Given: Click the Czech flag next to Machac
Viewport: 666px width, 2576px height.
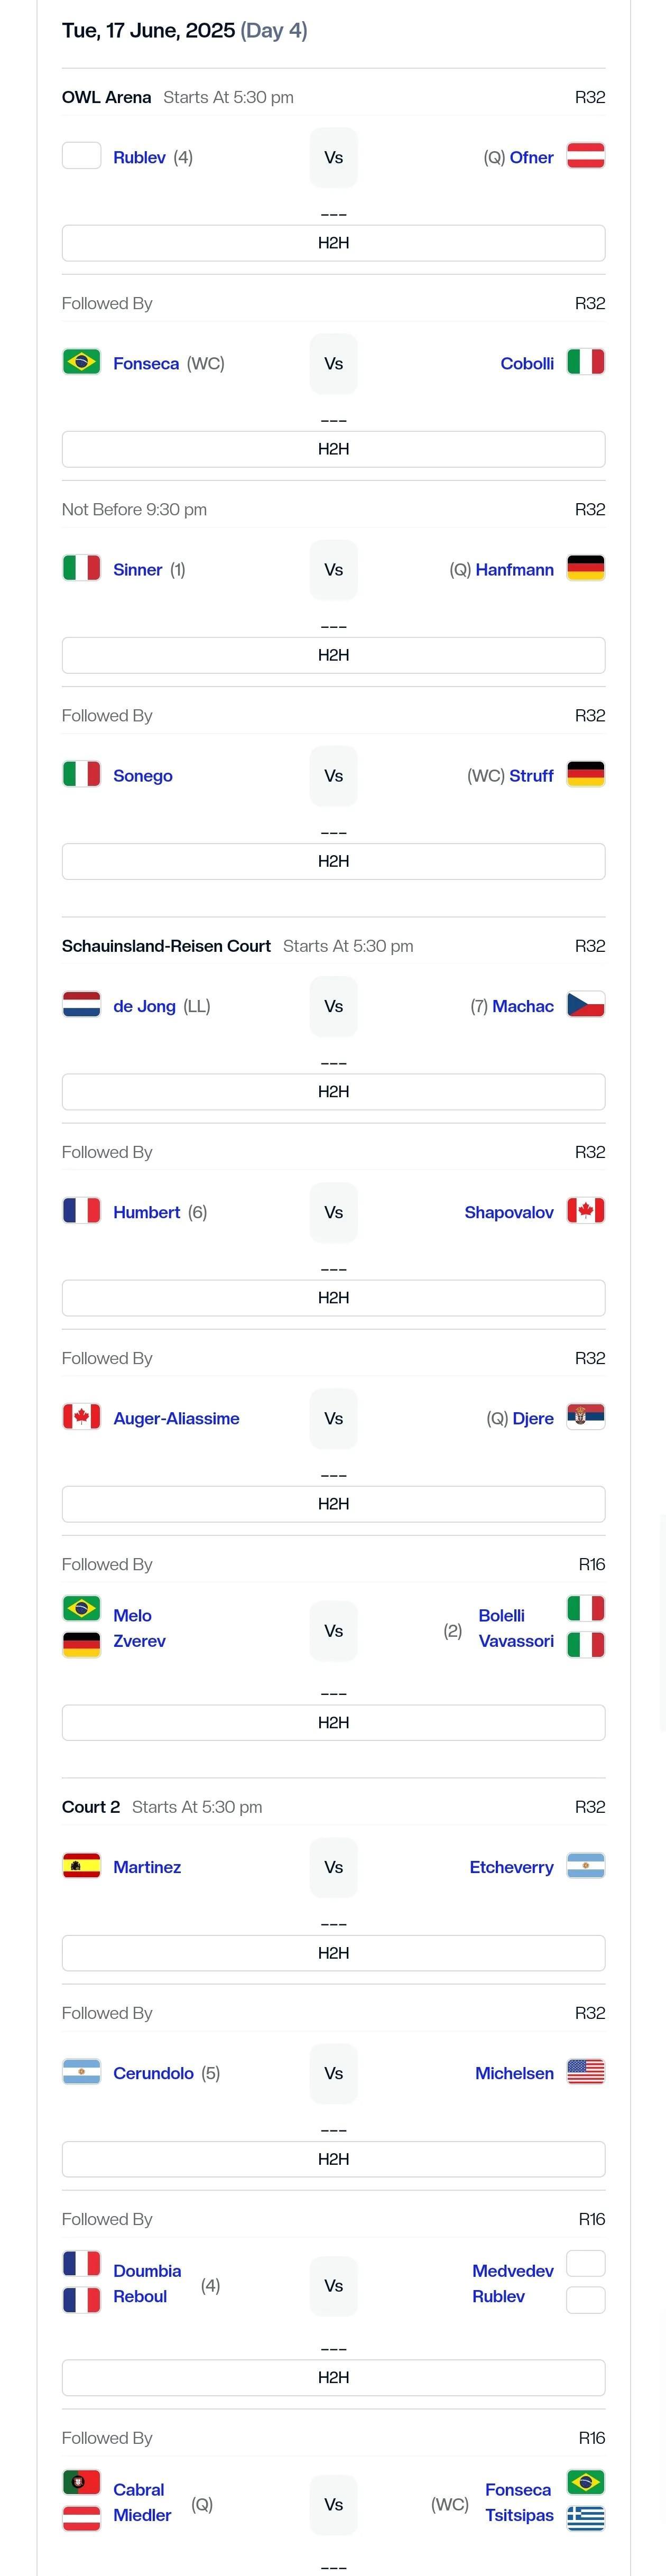Looking at the screenshot, I should (x=586, y=1004).
